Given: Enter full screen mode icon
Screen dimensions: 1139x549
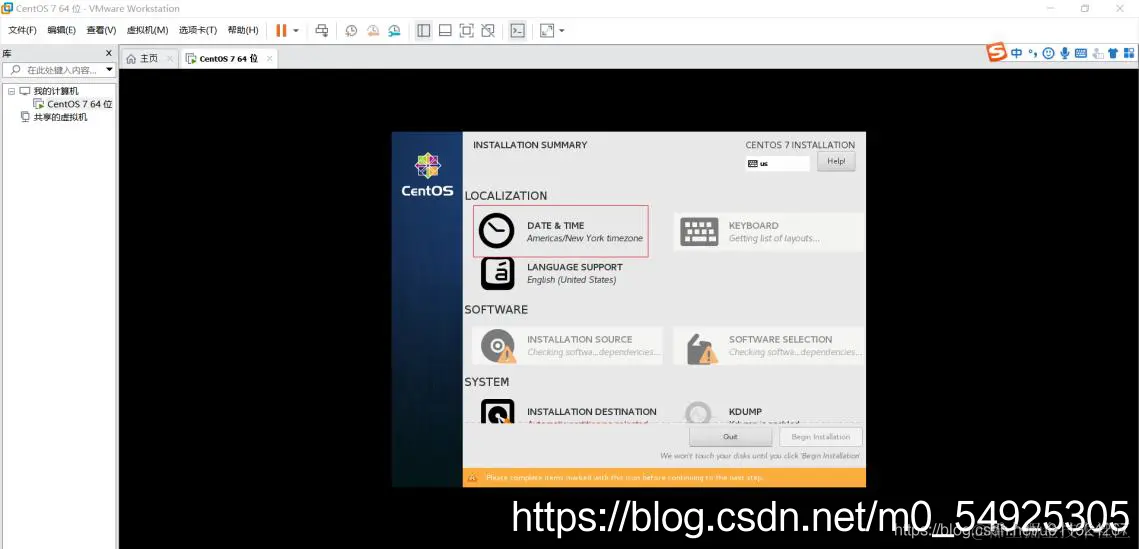Looking at the screenshot, I should coord(466,30).
